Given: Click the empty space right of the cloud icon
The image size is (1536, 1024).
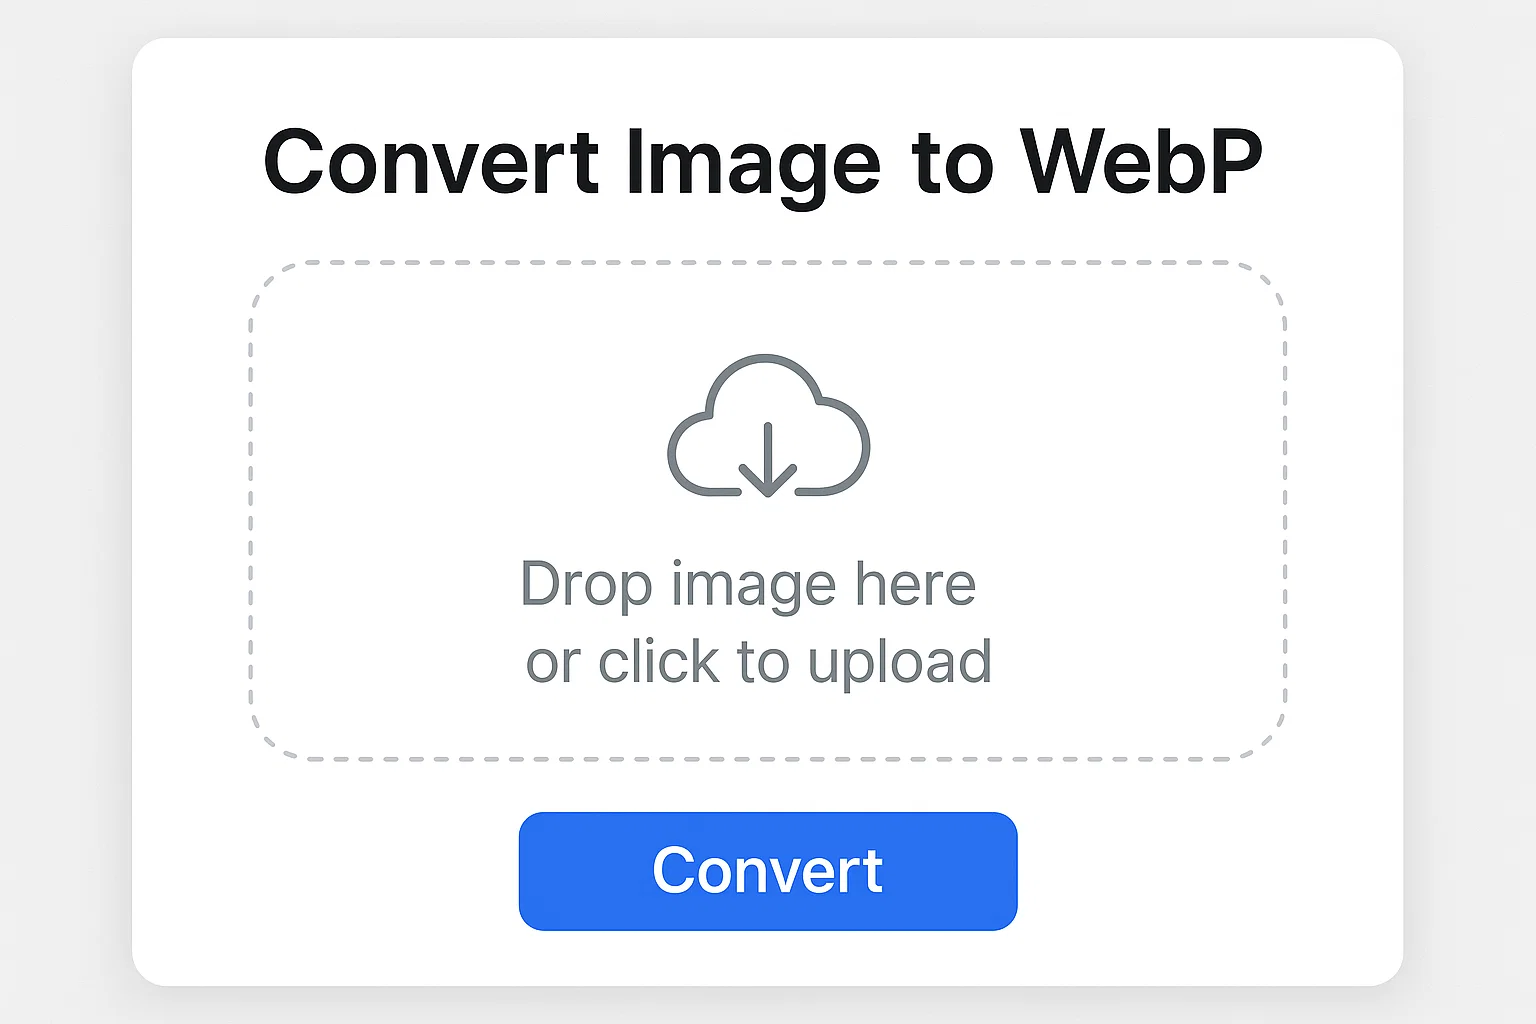Looking at the screenshot, I should pyautogui.click(x=1078, y=426).
